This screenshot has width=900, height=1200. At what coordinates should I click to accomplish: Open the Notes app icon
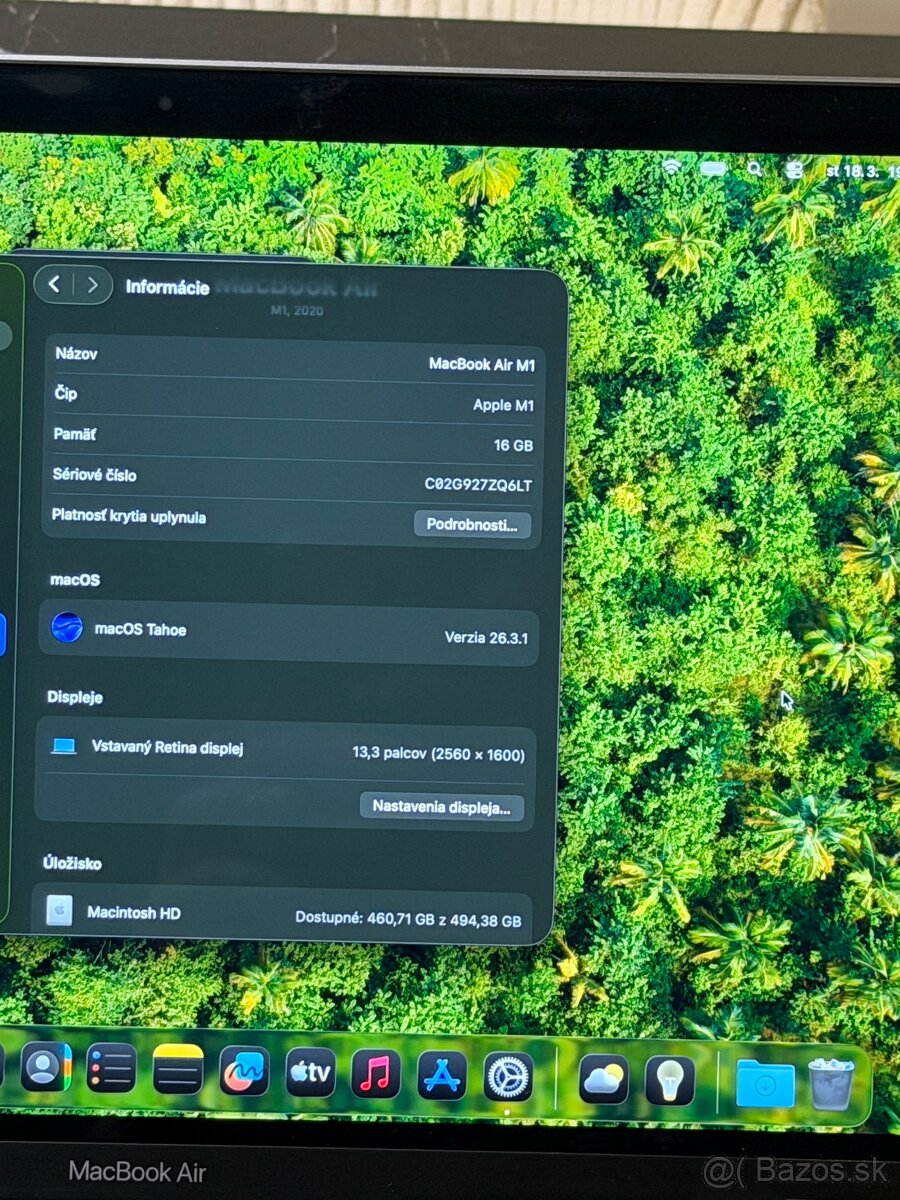click(178, 1070)
